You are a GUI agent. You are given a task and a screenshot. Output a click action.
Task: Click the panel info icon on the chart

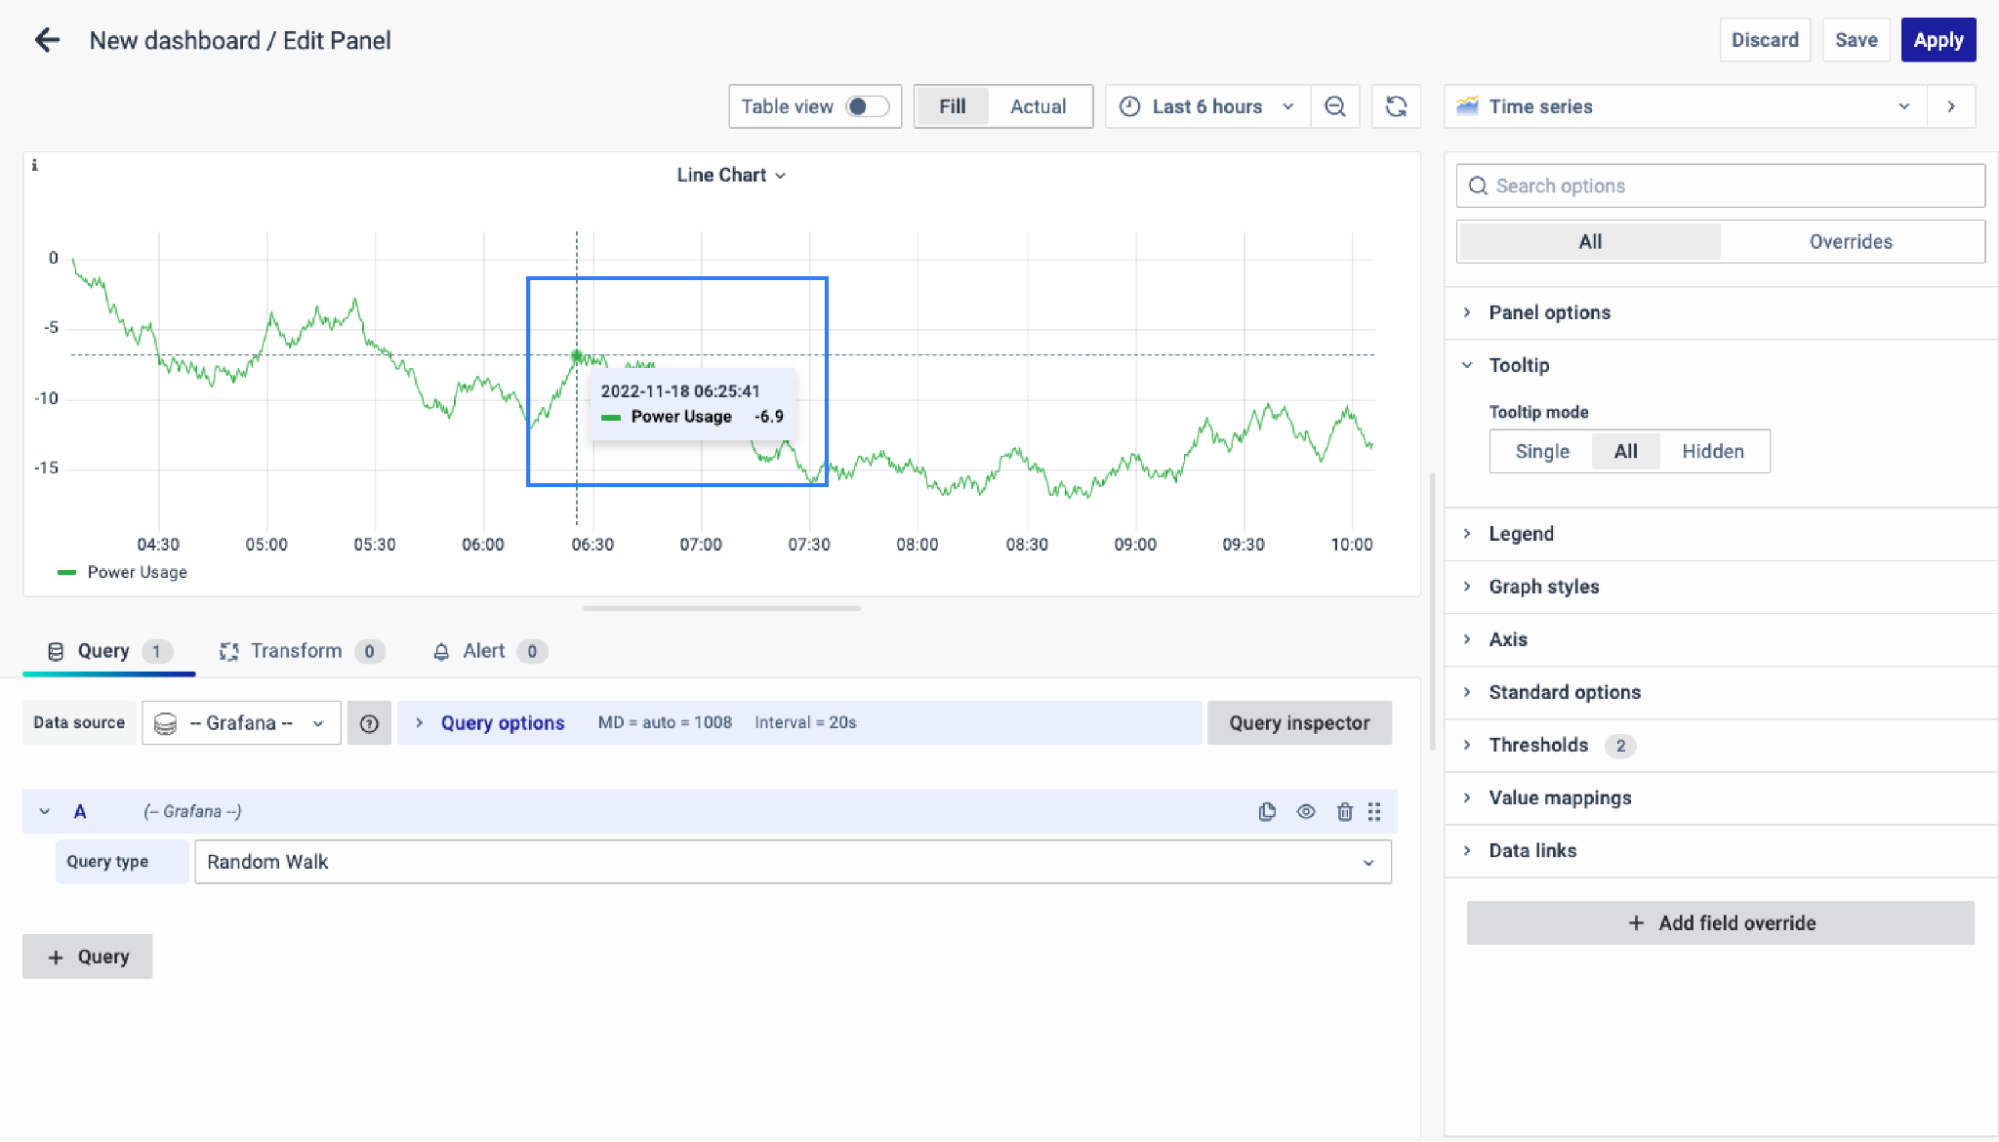point(35,166)
